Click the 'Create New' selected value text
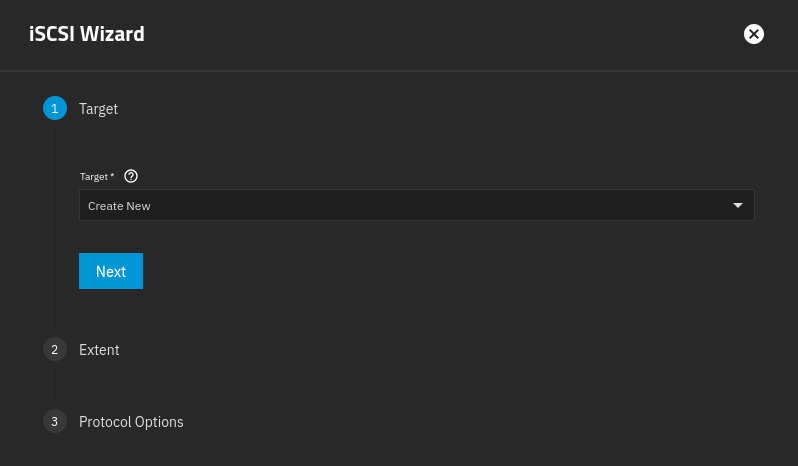Viewport: 798px width, 466px height. tap(119, 206)
